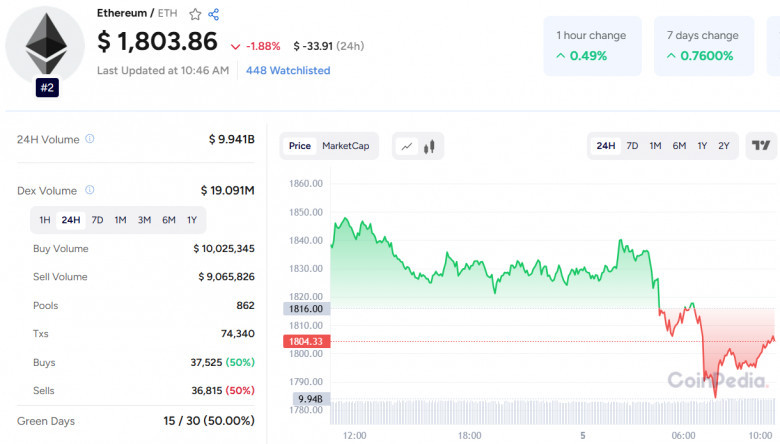The width and height of the screenshot is (780, 444).
Task: Click the 7 days change card
Action: coord(704,46)
